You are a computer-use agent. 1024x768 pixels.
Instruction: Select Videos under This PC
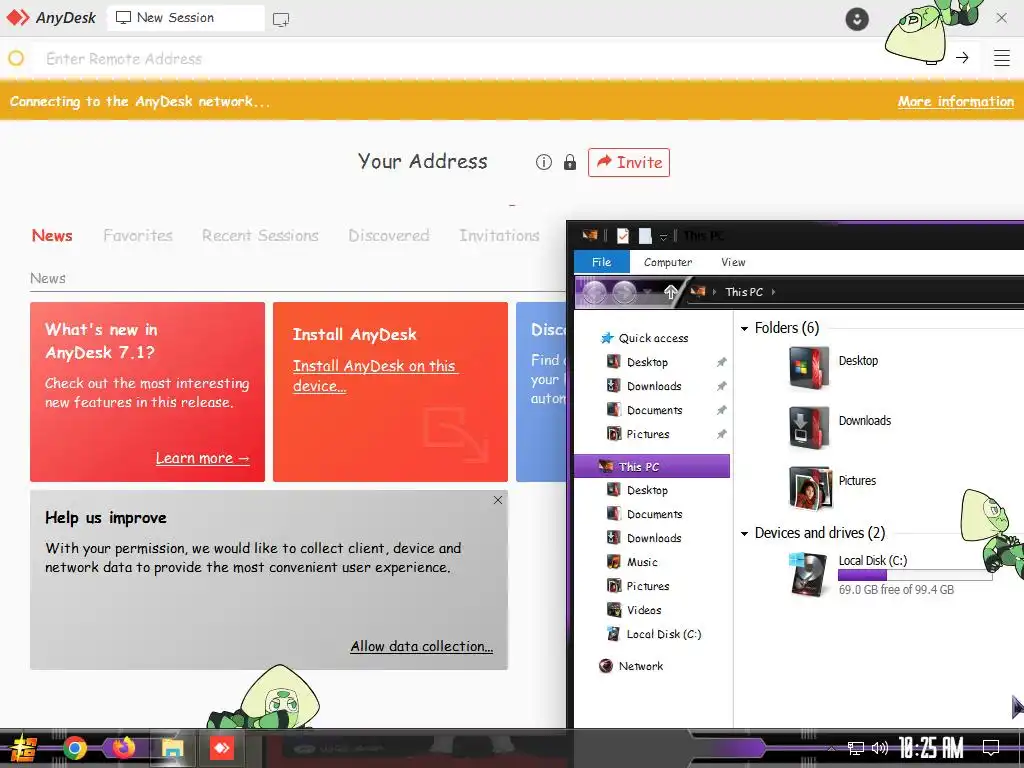pos(644,610)
